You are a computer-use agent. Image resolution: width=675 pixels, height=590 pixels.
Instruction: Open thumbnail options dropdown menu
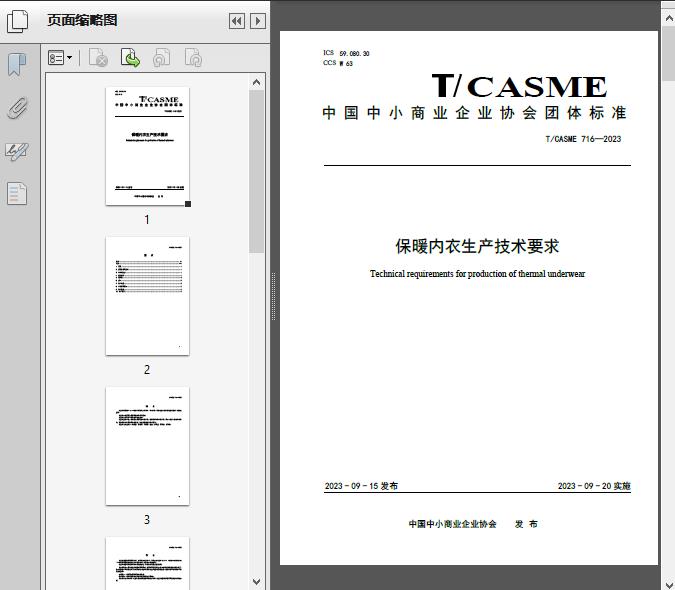[60, 59]
